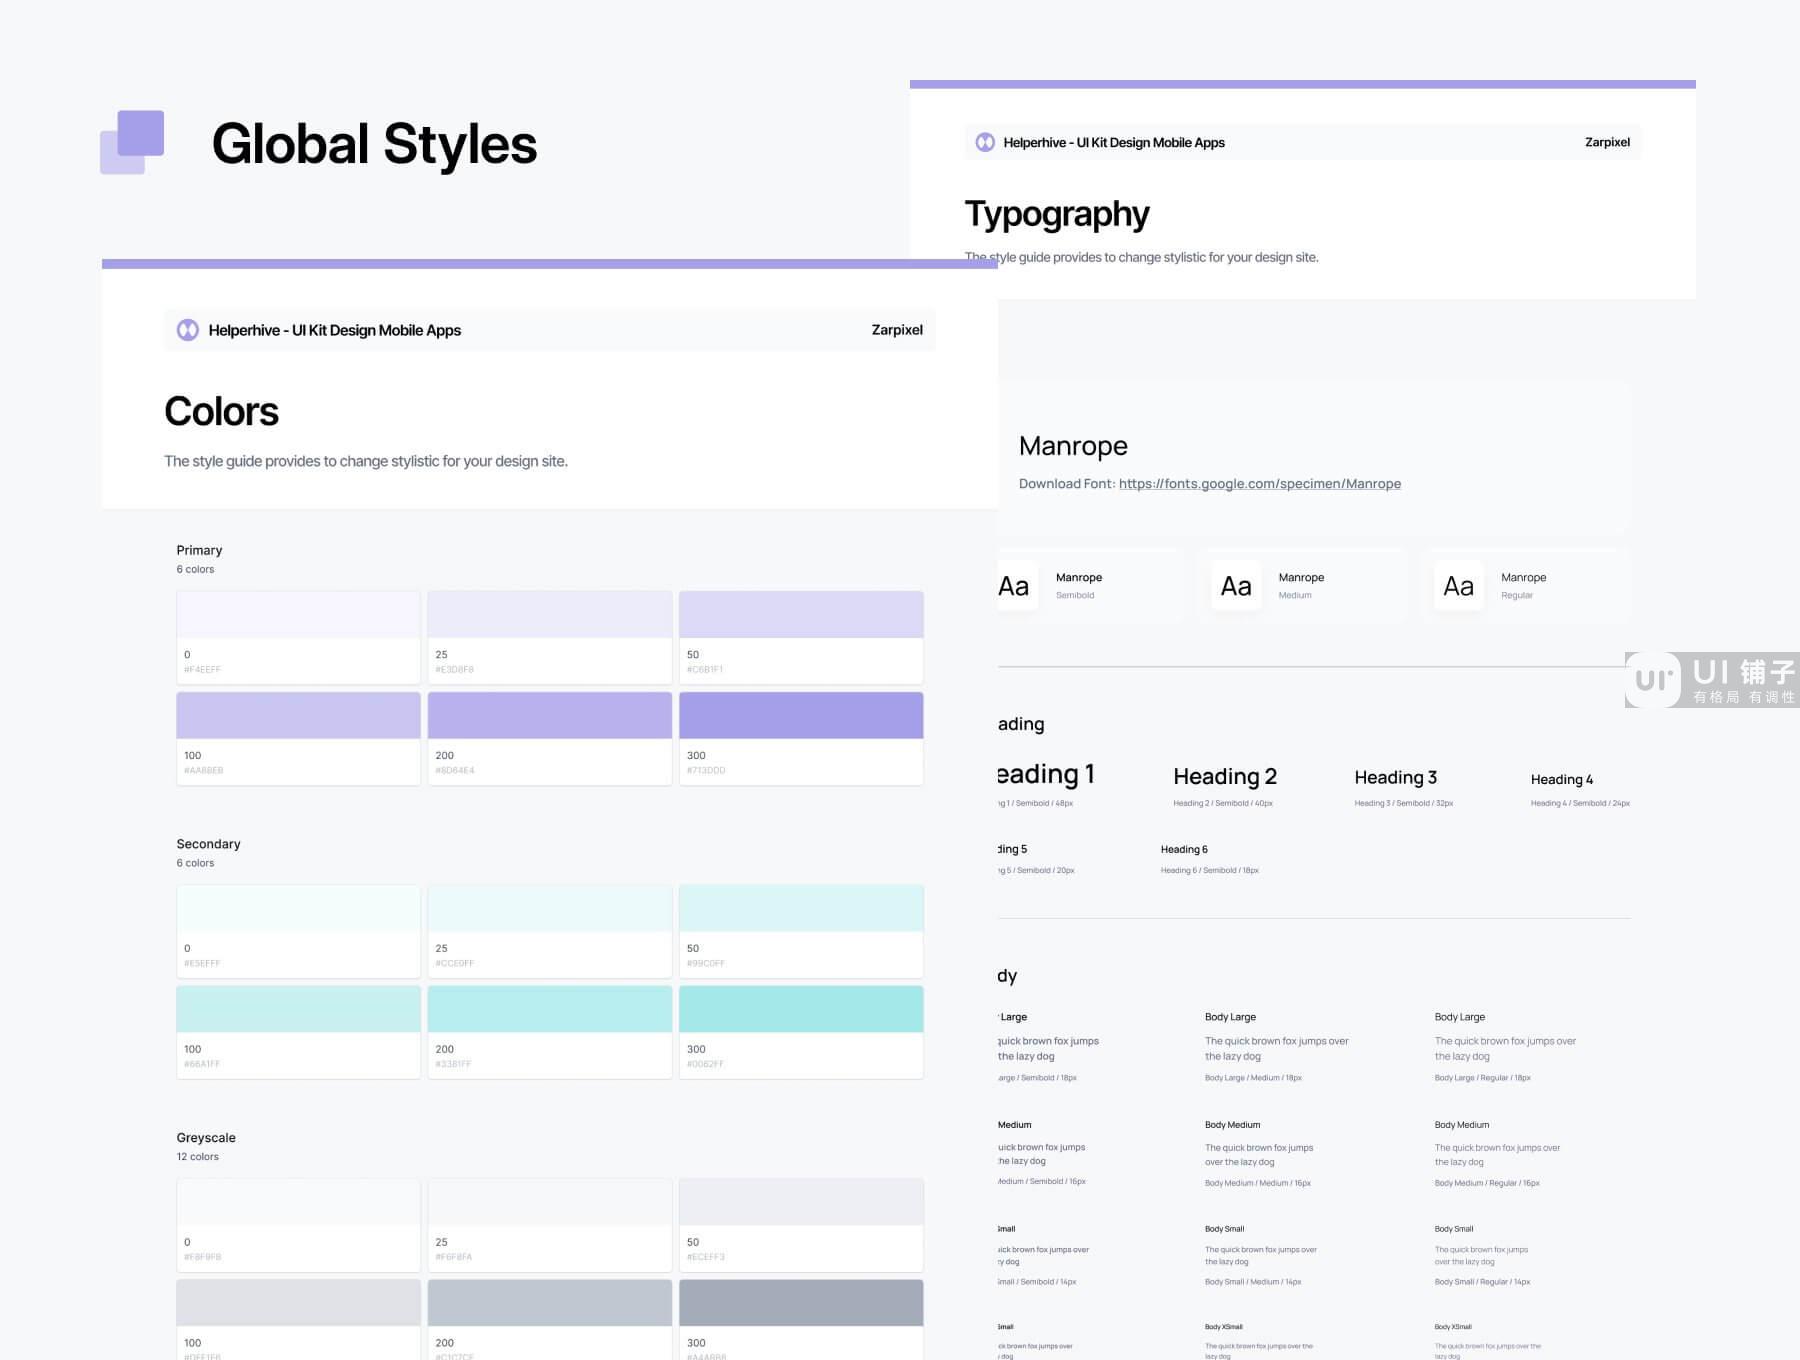Select the Secondary 100 teal swatch
The image size is (1800, 1360).
point(298,1032)
